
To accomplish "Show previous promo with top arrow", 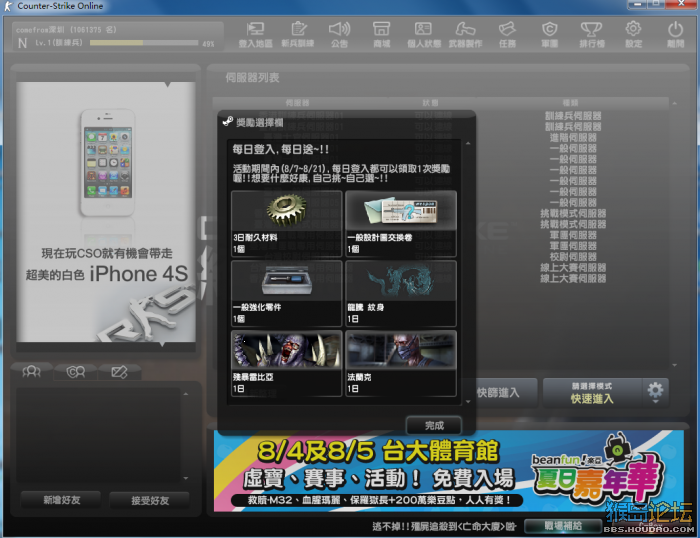I will [x=167, y=84].
